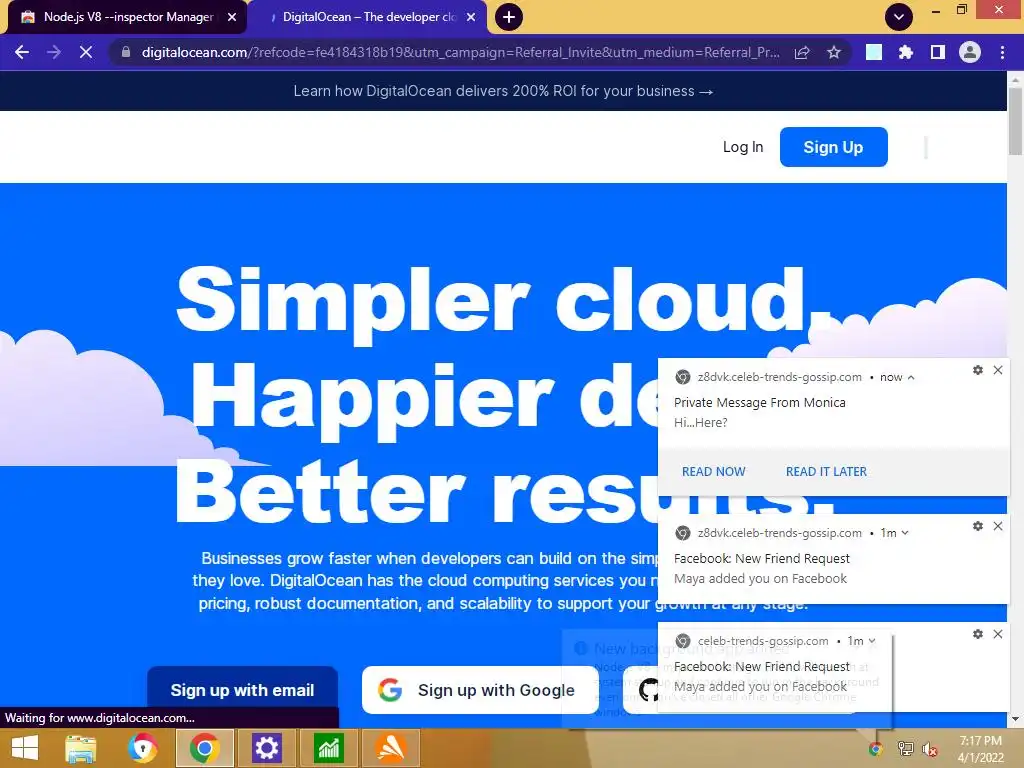The height and width of the screenshot is (768, 1024).
Task: Dismiss the bottom celeb-trends-gossip.com notification
Action: pos(998,634)
